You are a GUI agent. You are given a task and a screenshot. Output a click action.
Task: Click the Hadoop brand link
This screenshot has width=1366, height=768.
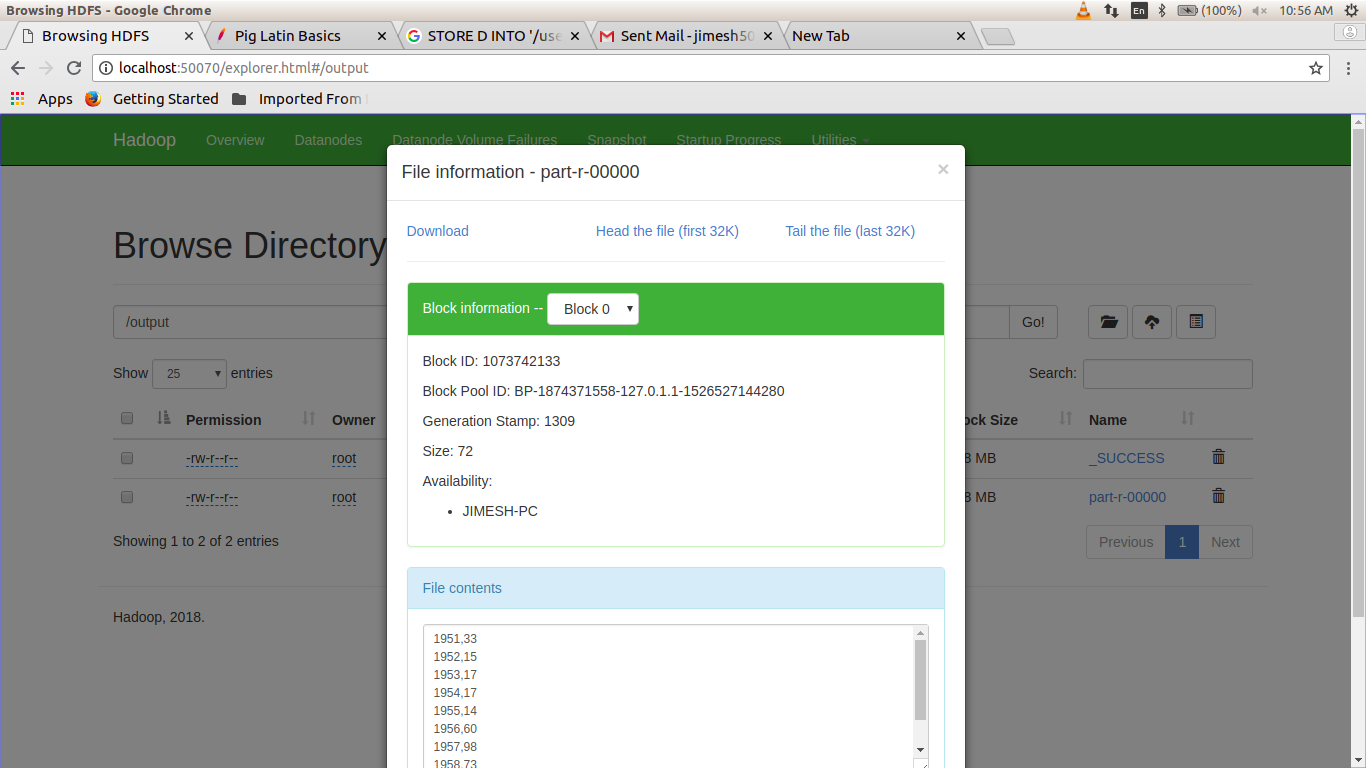144,140
